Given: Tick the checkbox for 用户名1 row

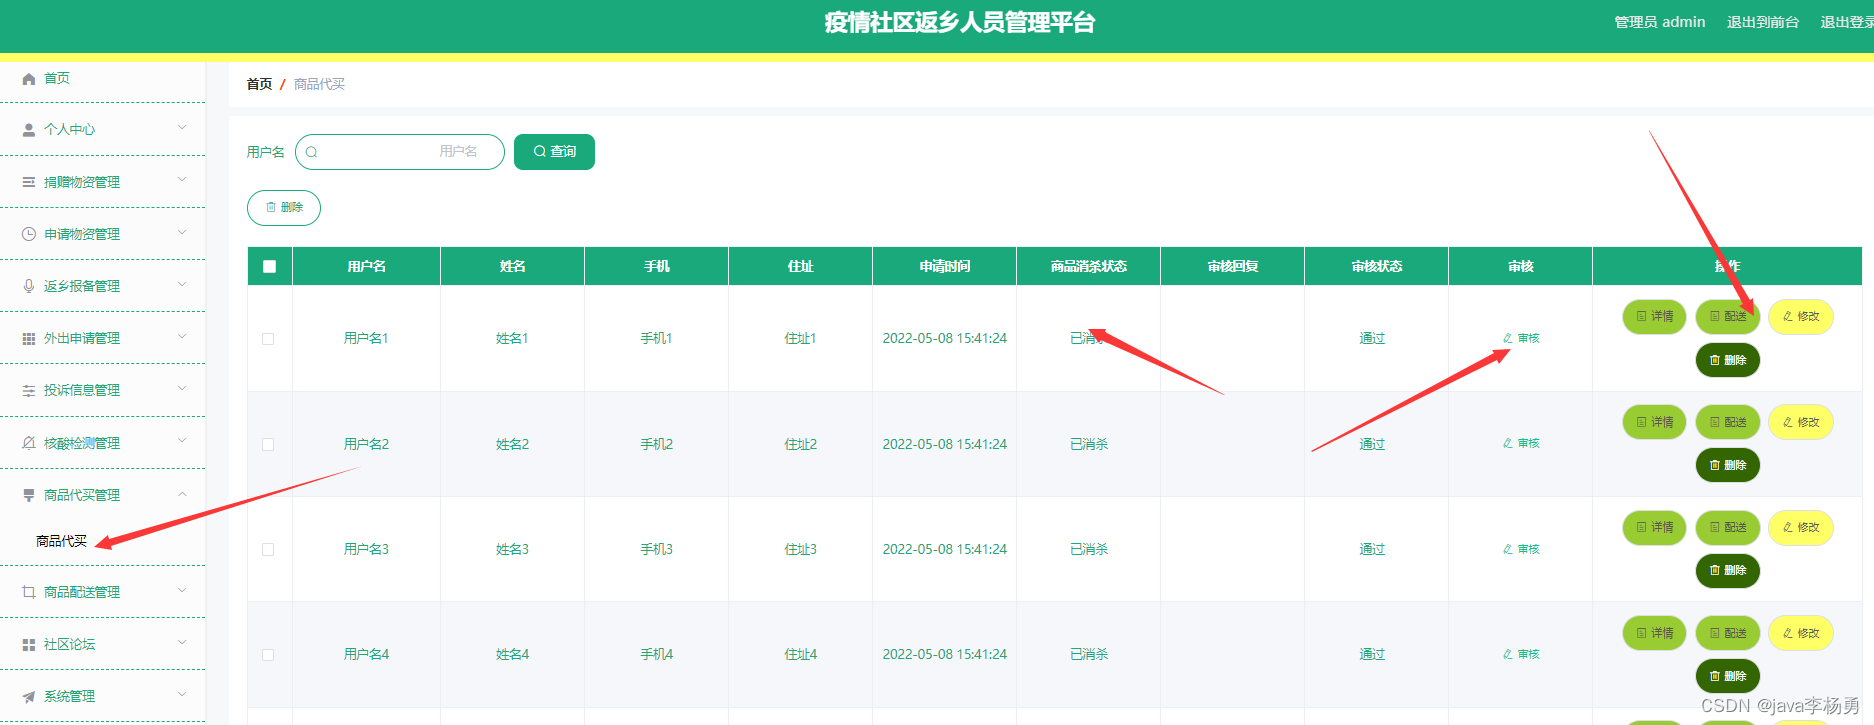Looking at the screenshot, I should (x=268, y=339).
